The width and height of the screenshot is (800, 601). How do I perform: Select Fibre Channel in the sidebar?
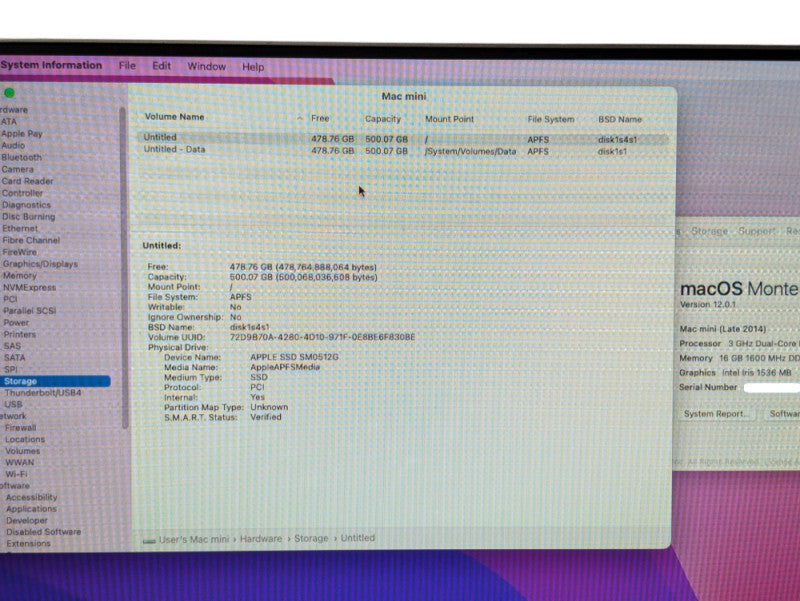pos(31,240)
